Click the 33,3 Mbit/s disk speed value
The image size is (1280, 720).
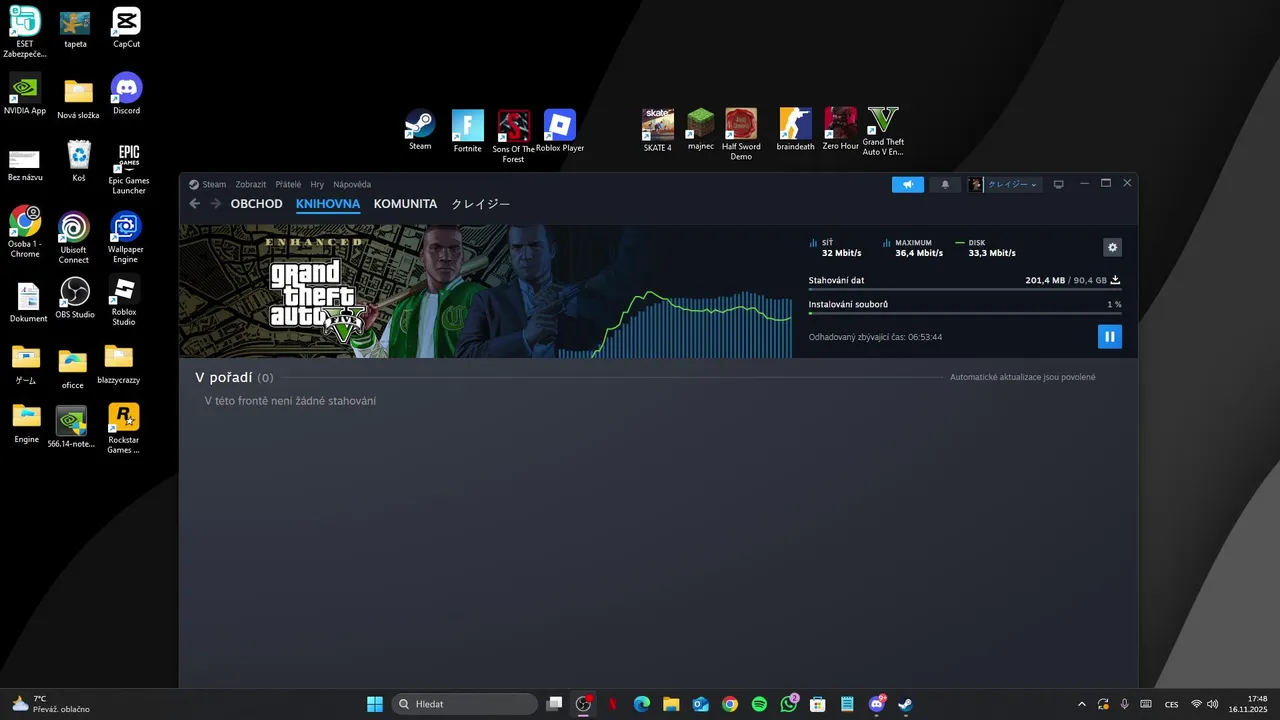[x=992, y=253]
